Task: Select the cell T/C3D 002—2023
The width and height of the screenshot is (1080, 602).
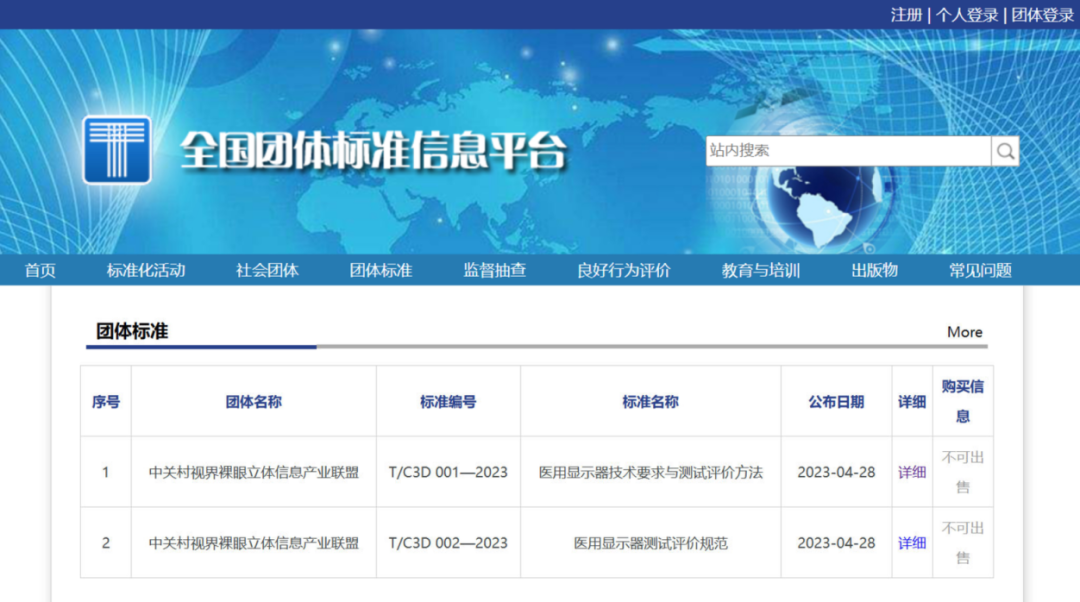Action: tap(448, 543)
